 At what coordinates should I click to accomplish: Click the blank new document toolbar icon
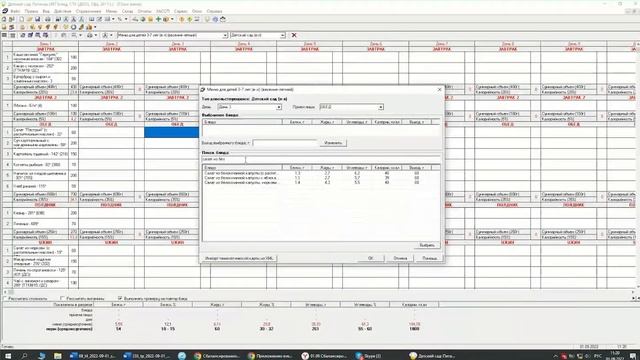tap(22, 19)
